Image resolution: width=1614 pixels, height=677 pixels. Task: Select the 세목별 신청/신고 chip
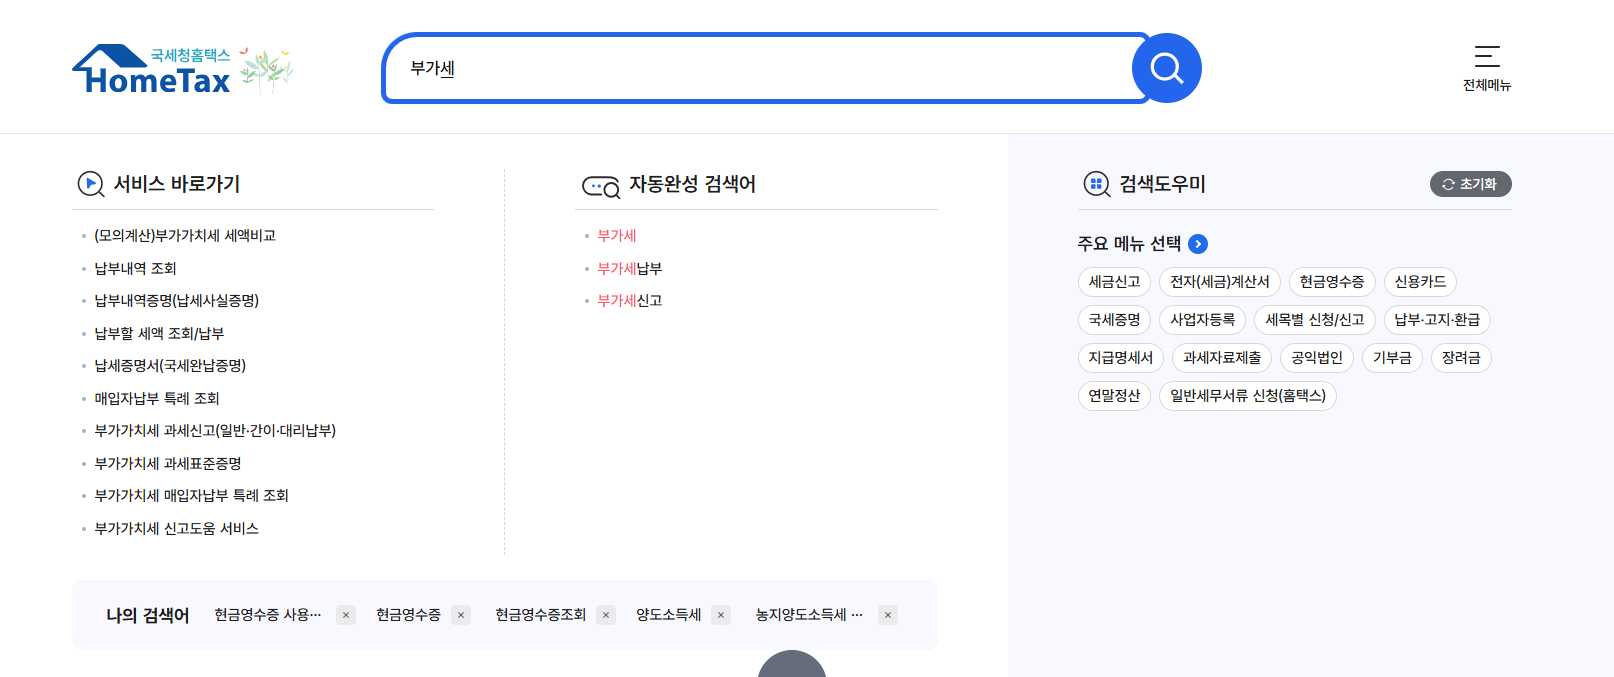(x=1315, y=320)
